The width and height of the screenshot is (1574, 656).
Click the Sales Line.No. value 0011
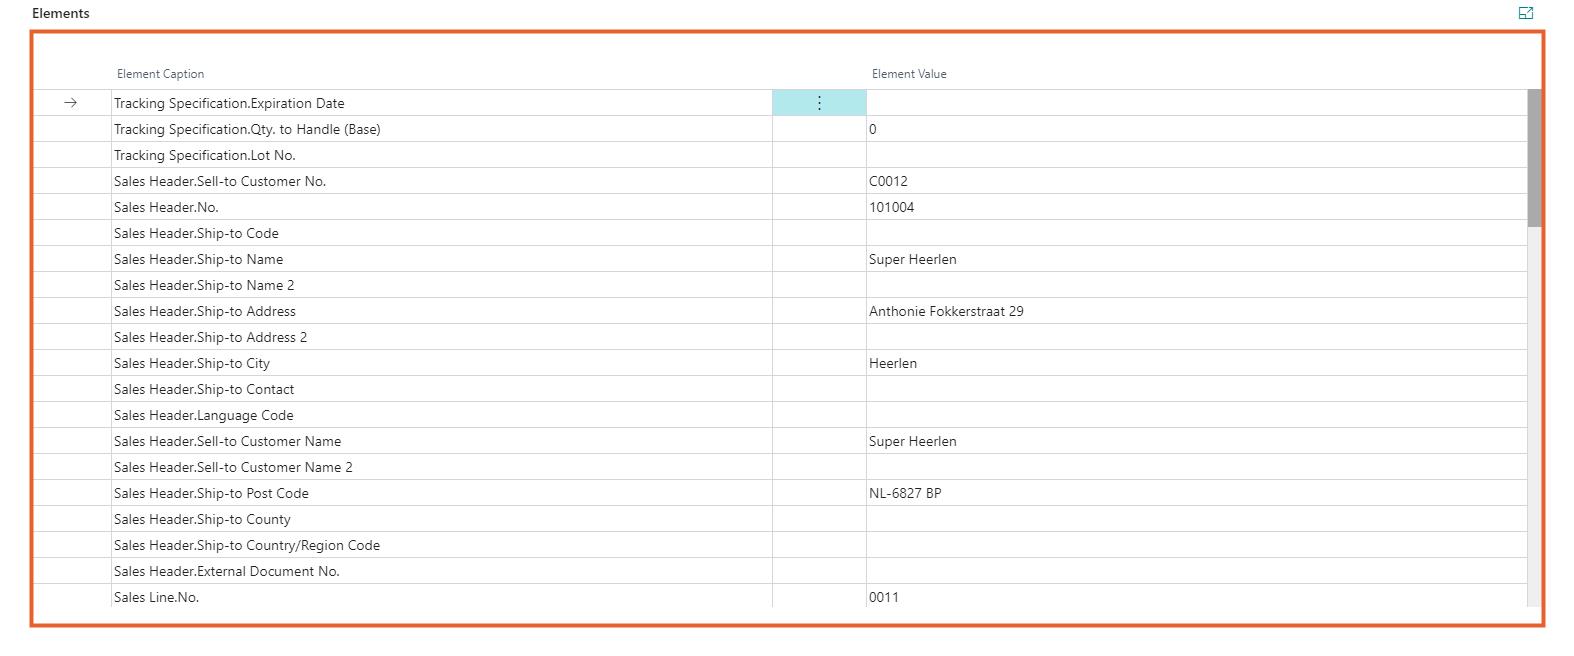[883, 597]
